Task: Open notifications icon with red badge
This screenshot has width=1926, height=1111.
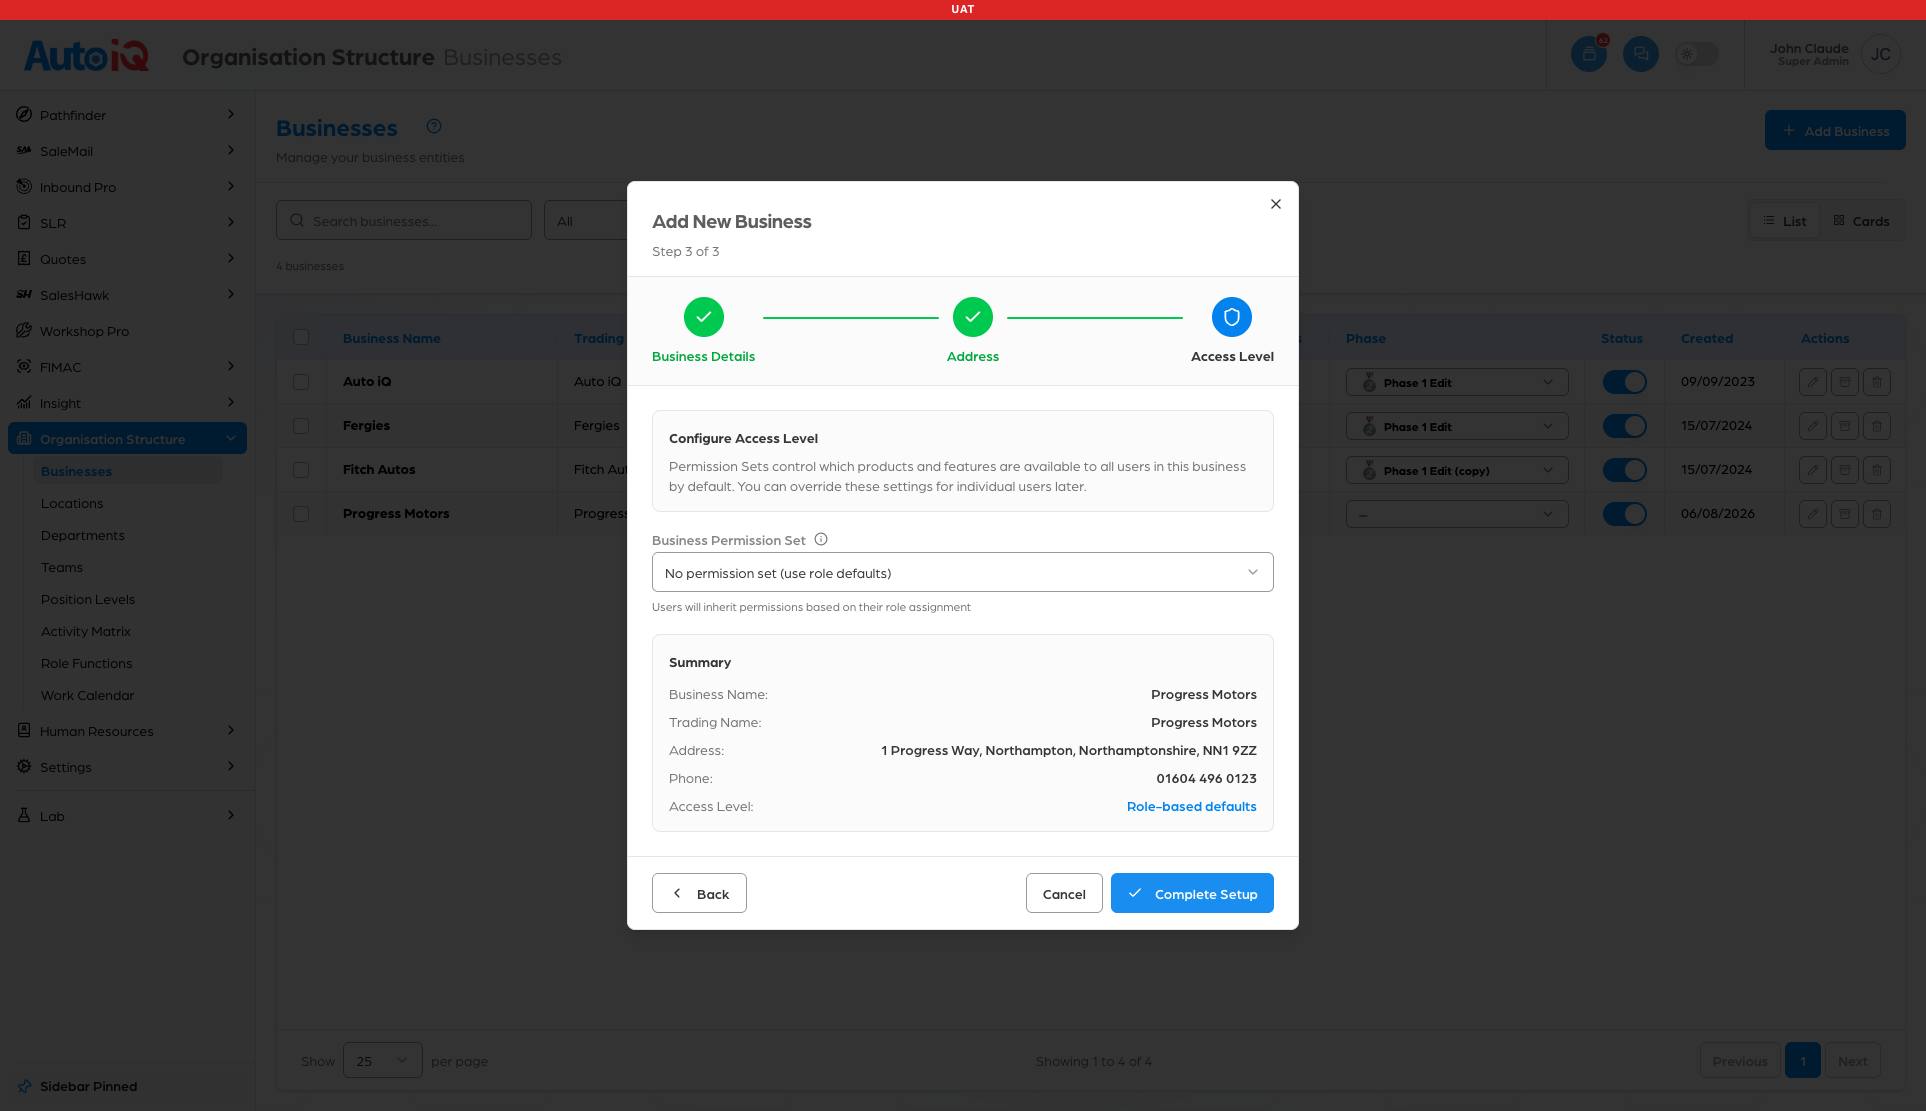Action: click(1589, 54)
